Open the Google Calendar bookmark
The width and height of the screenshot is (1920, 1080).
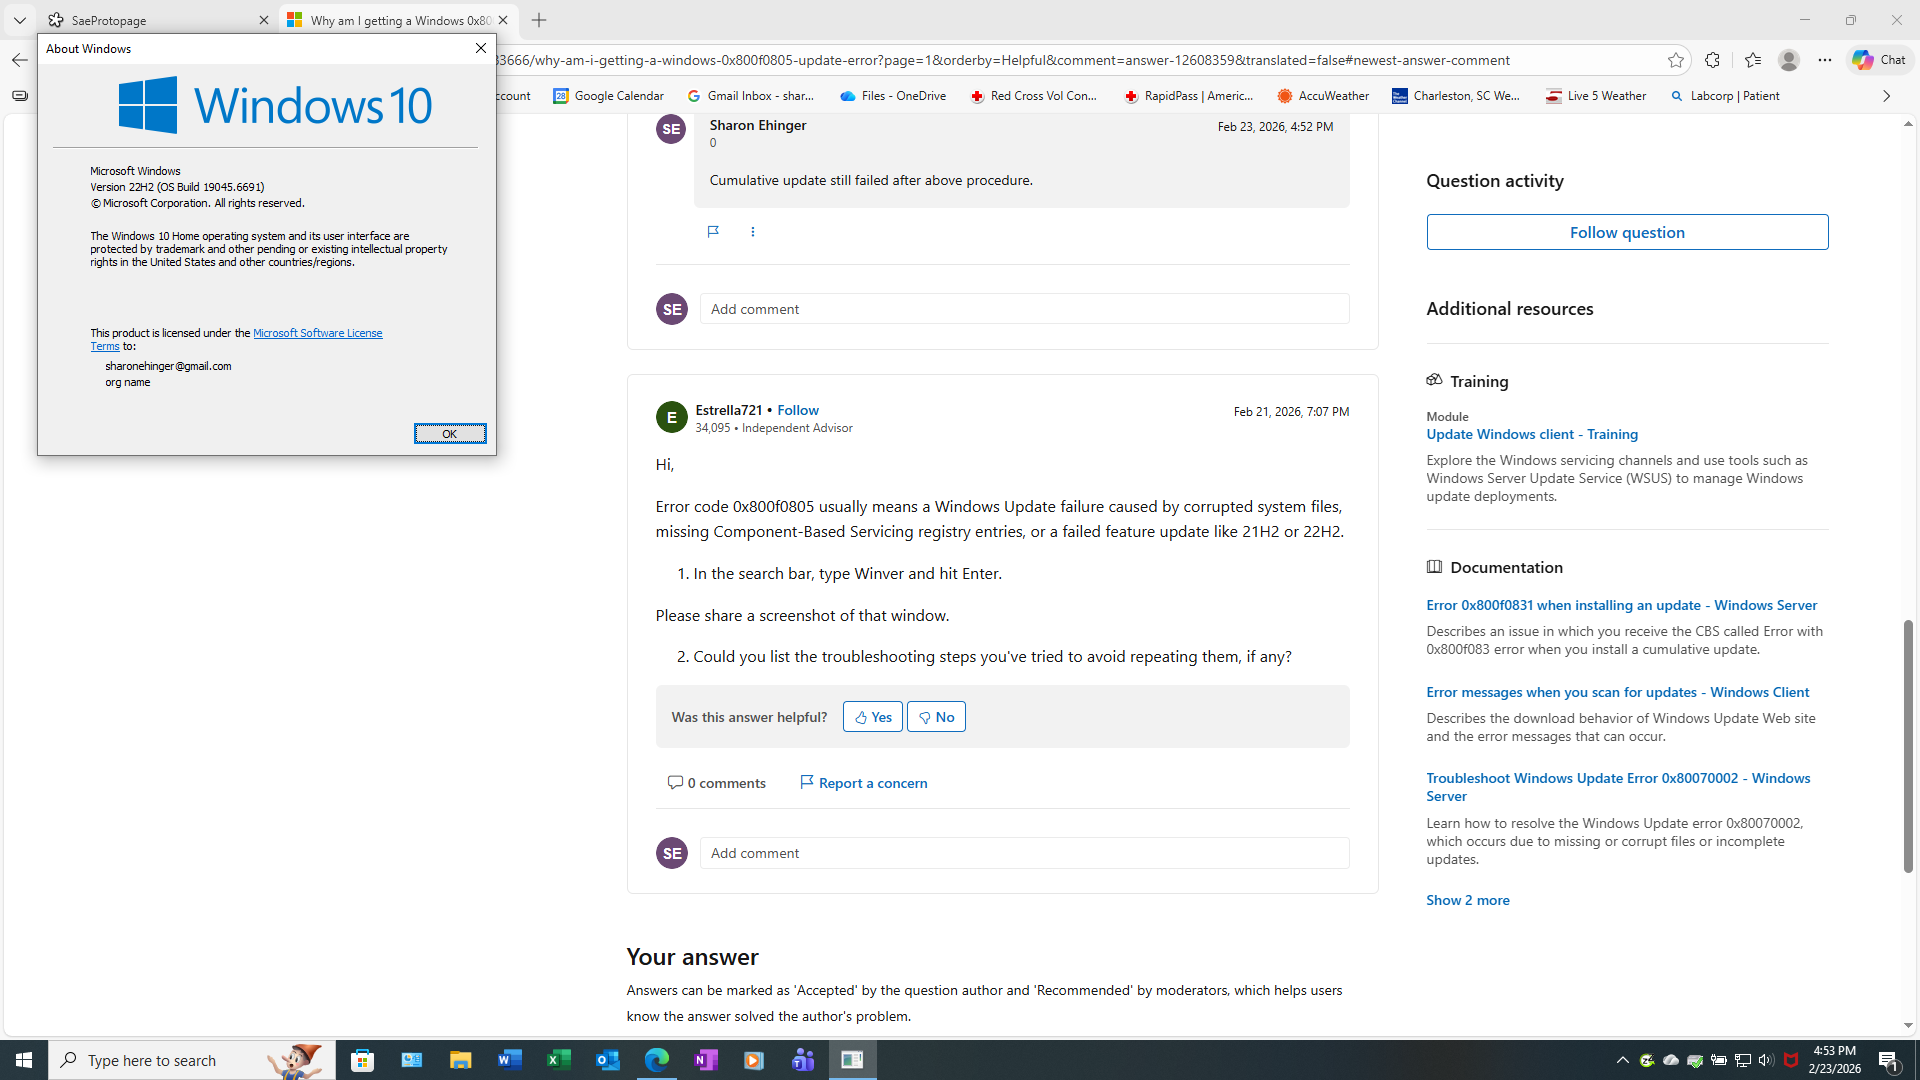point(609,96)
